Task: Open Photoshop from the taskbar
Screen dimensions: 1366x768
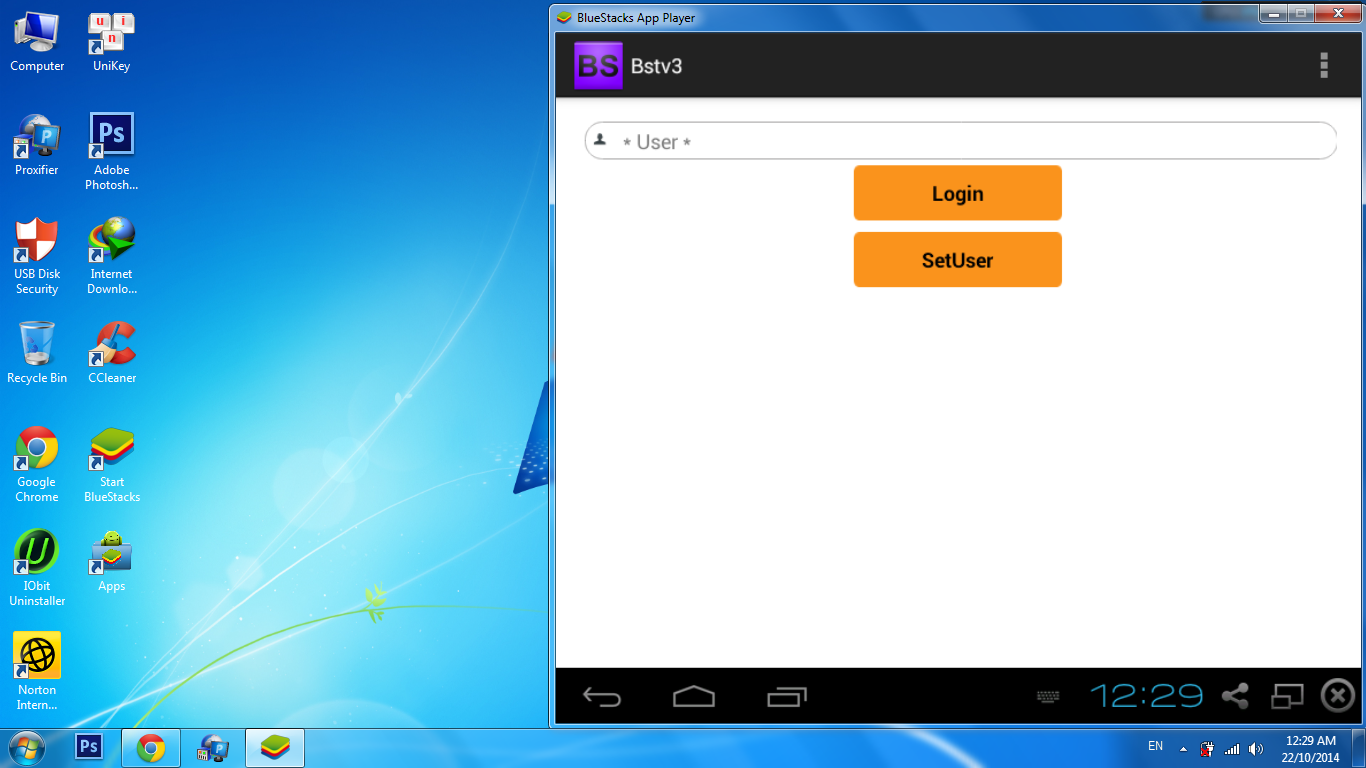Action: (x=89, y=747)
